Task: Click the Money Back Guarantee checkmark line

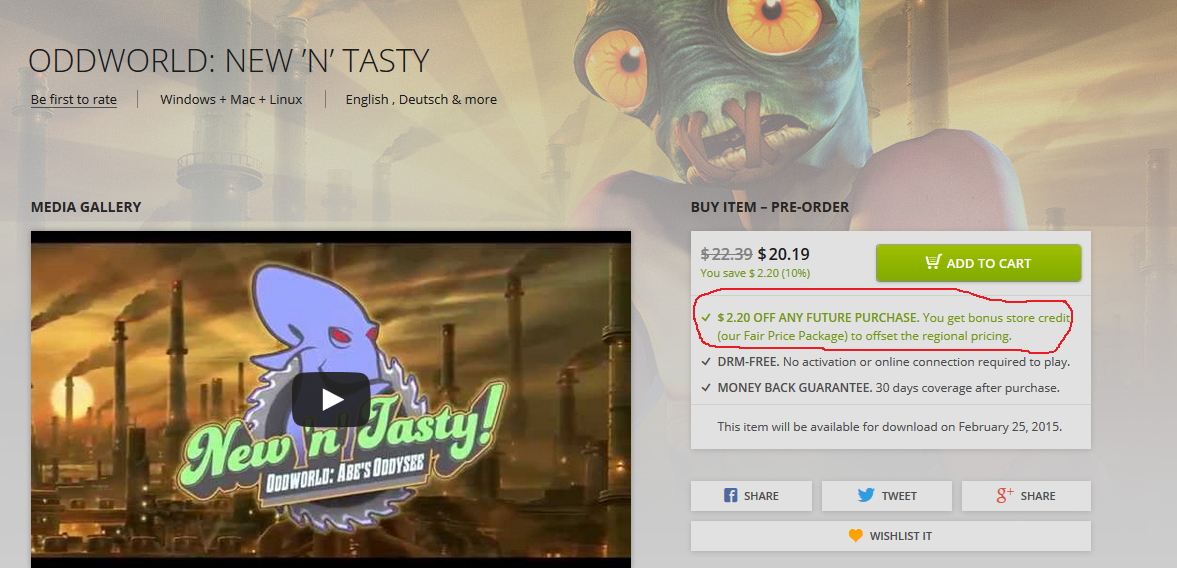Action: pos(880,388)
